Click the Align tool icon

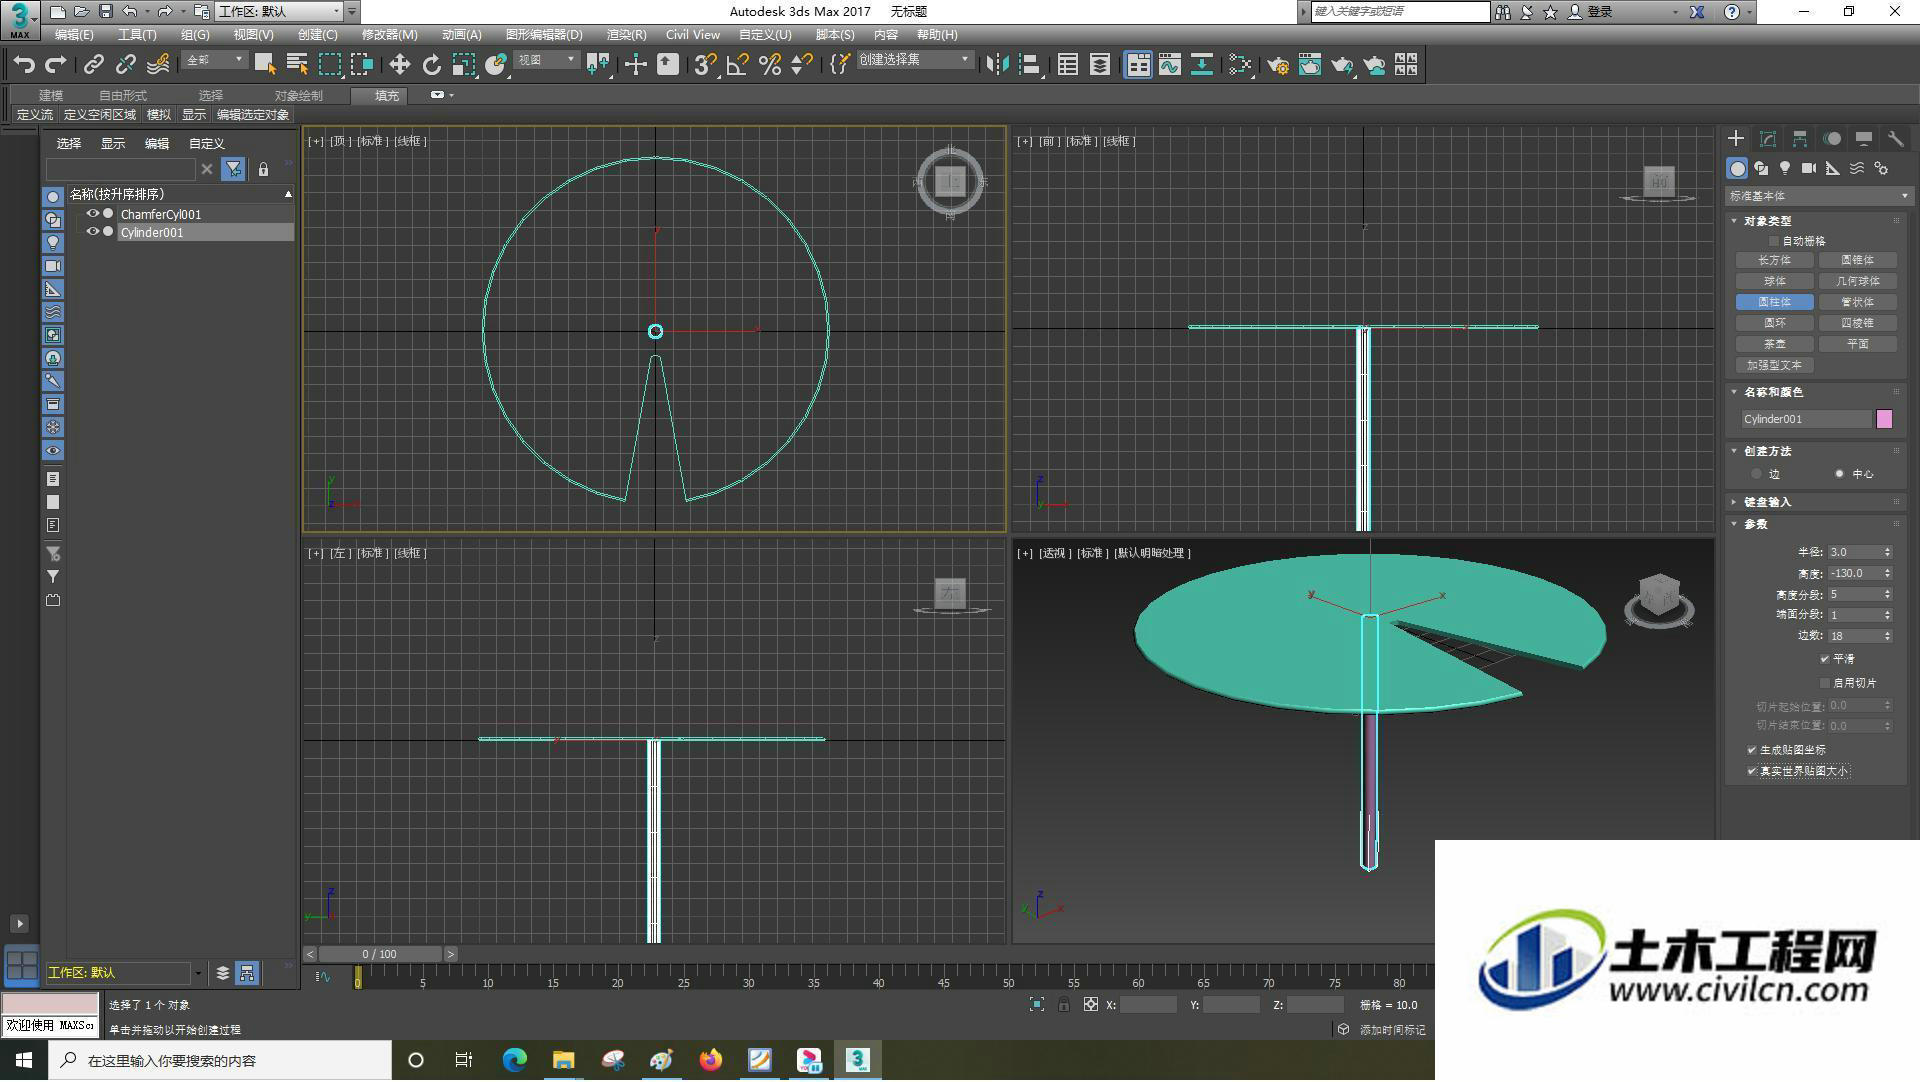[x=1029, y=65]
